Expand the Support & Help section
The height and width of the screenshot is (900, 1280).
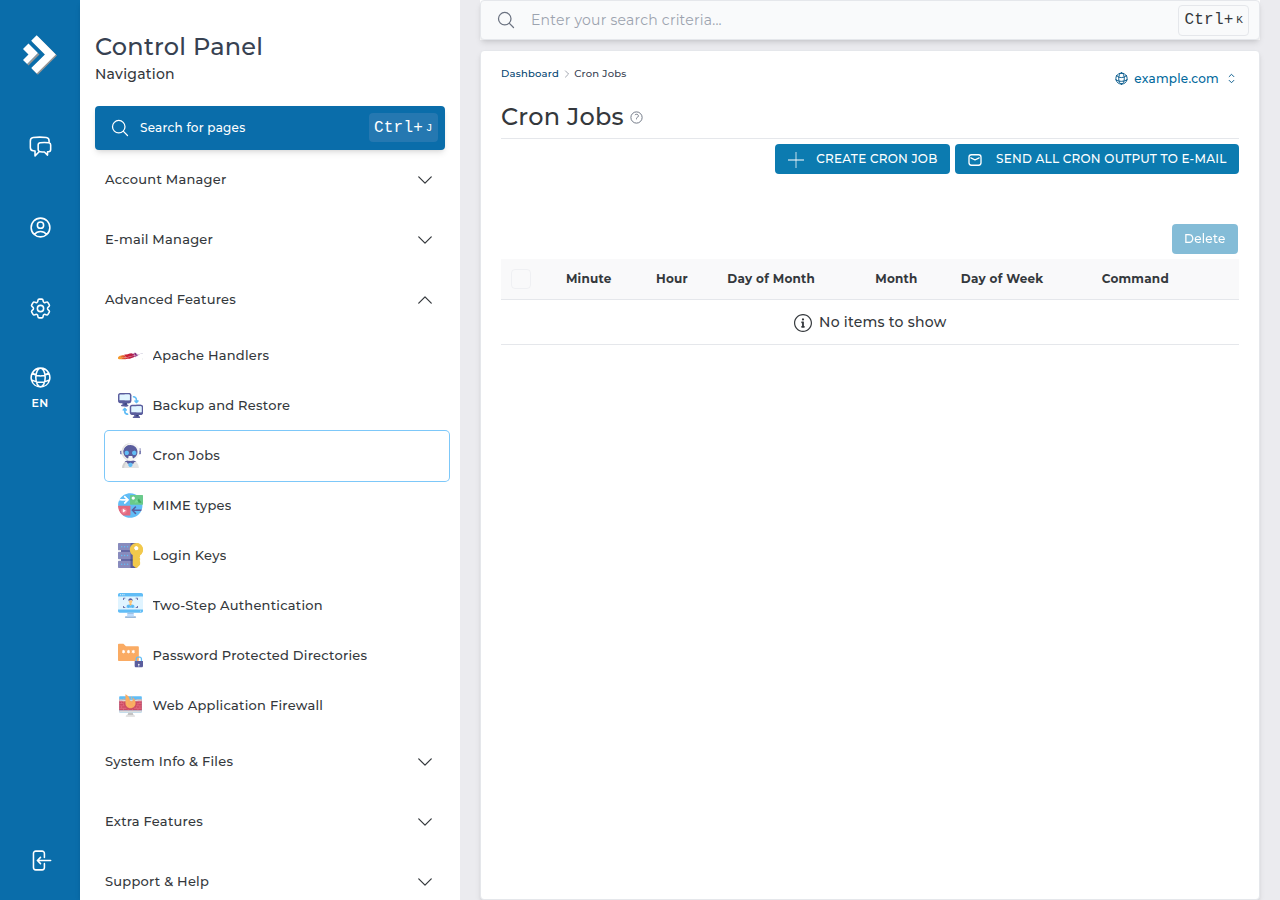tap(270, 882)
